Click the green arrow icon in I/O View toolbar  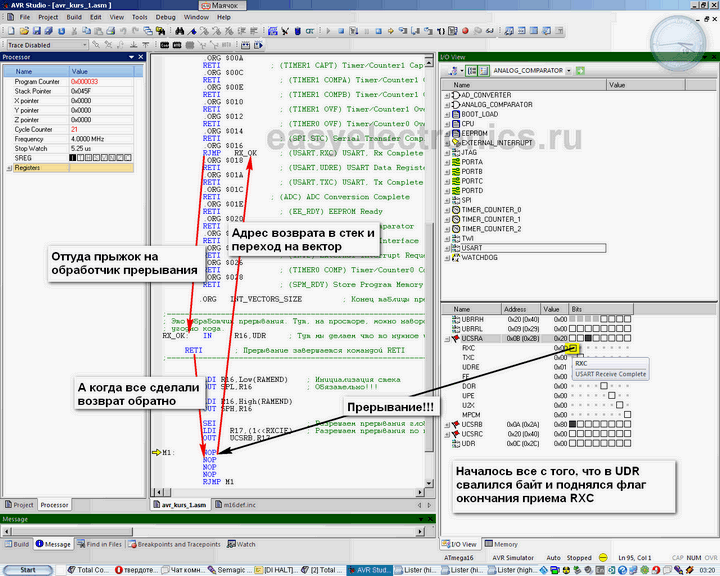pos(580,71)
